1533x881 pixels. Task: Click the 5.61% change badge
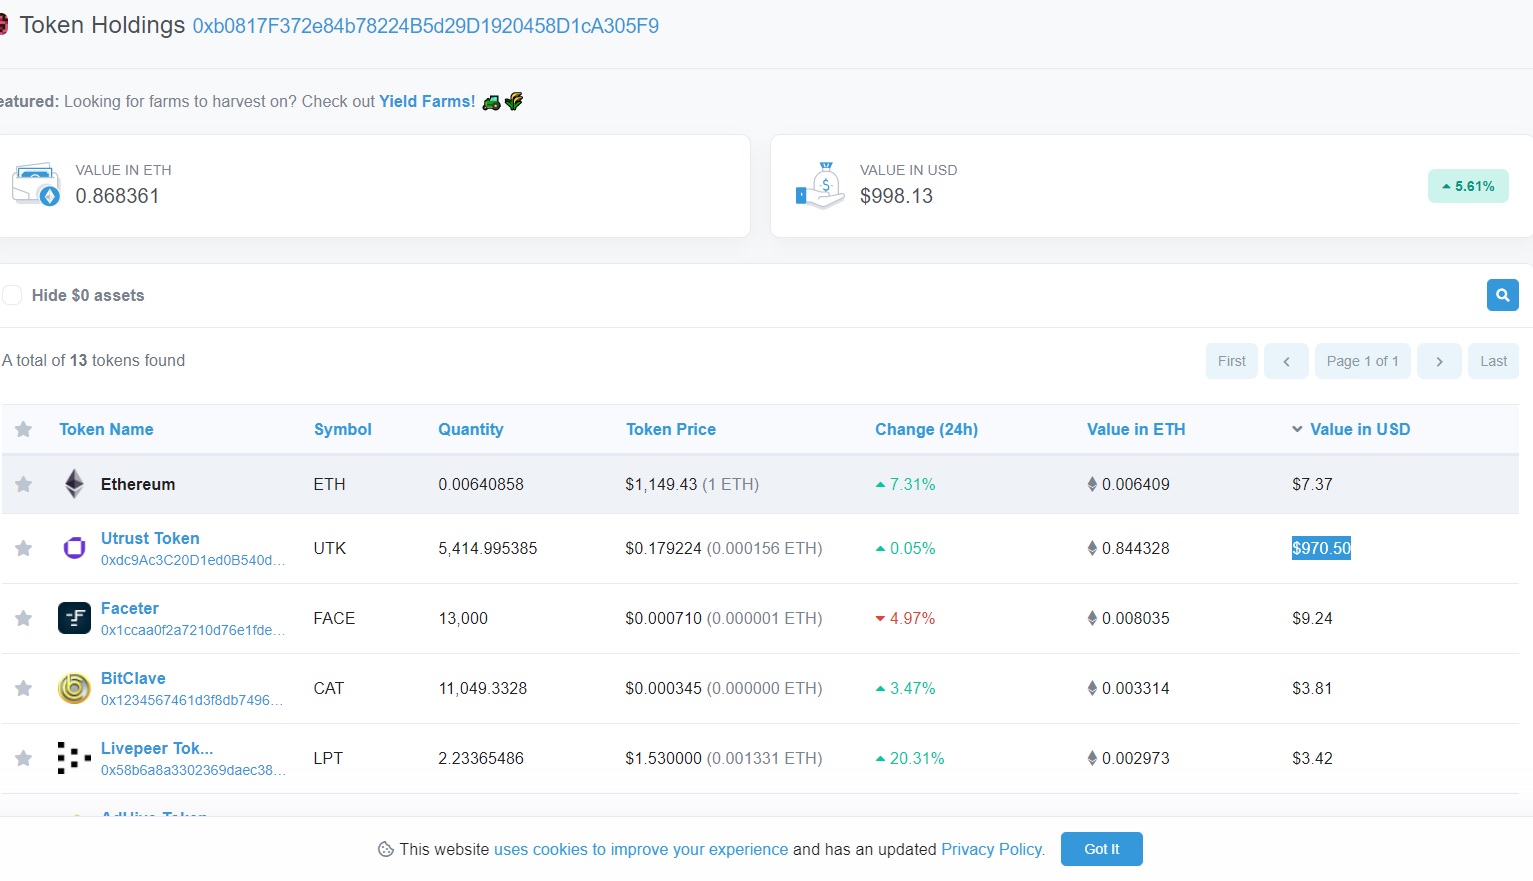click(x=1468, y=186)
